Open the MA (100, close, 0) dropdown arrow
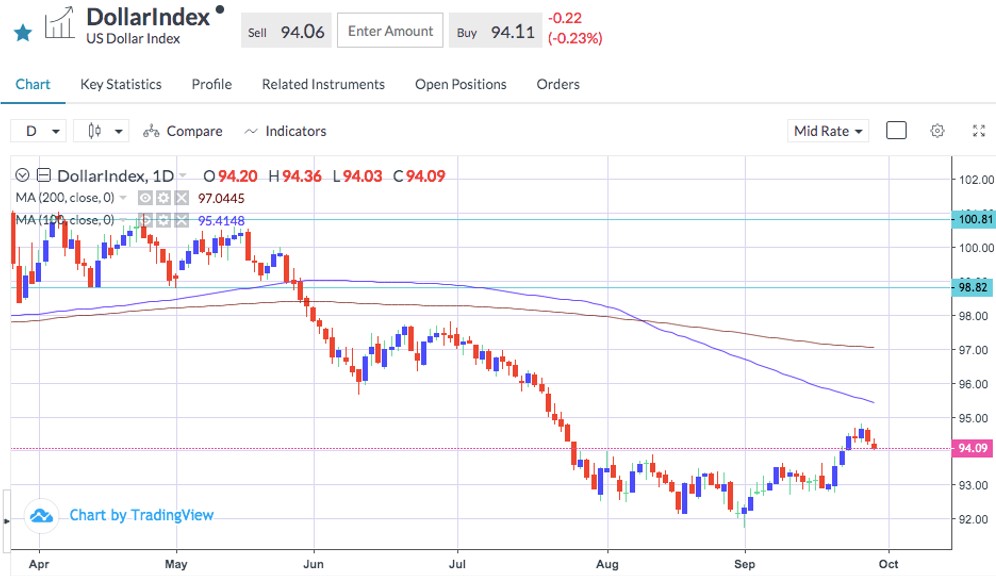This screenshot has width=996, height=576. pos(123,220)
